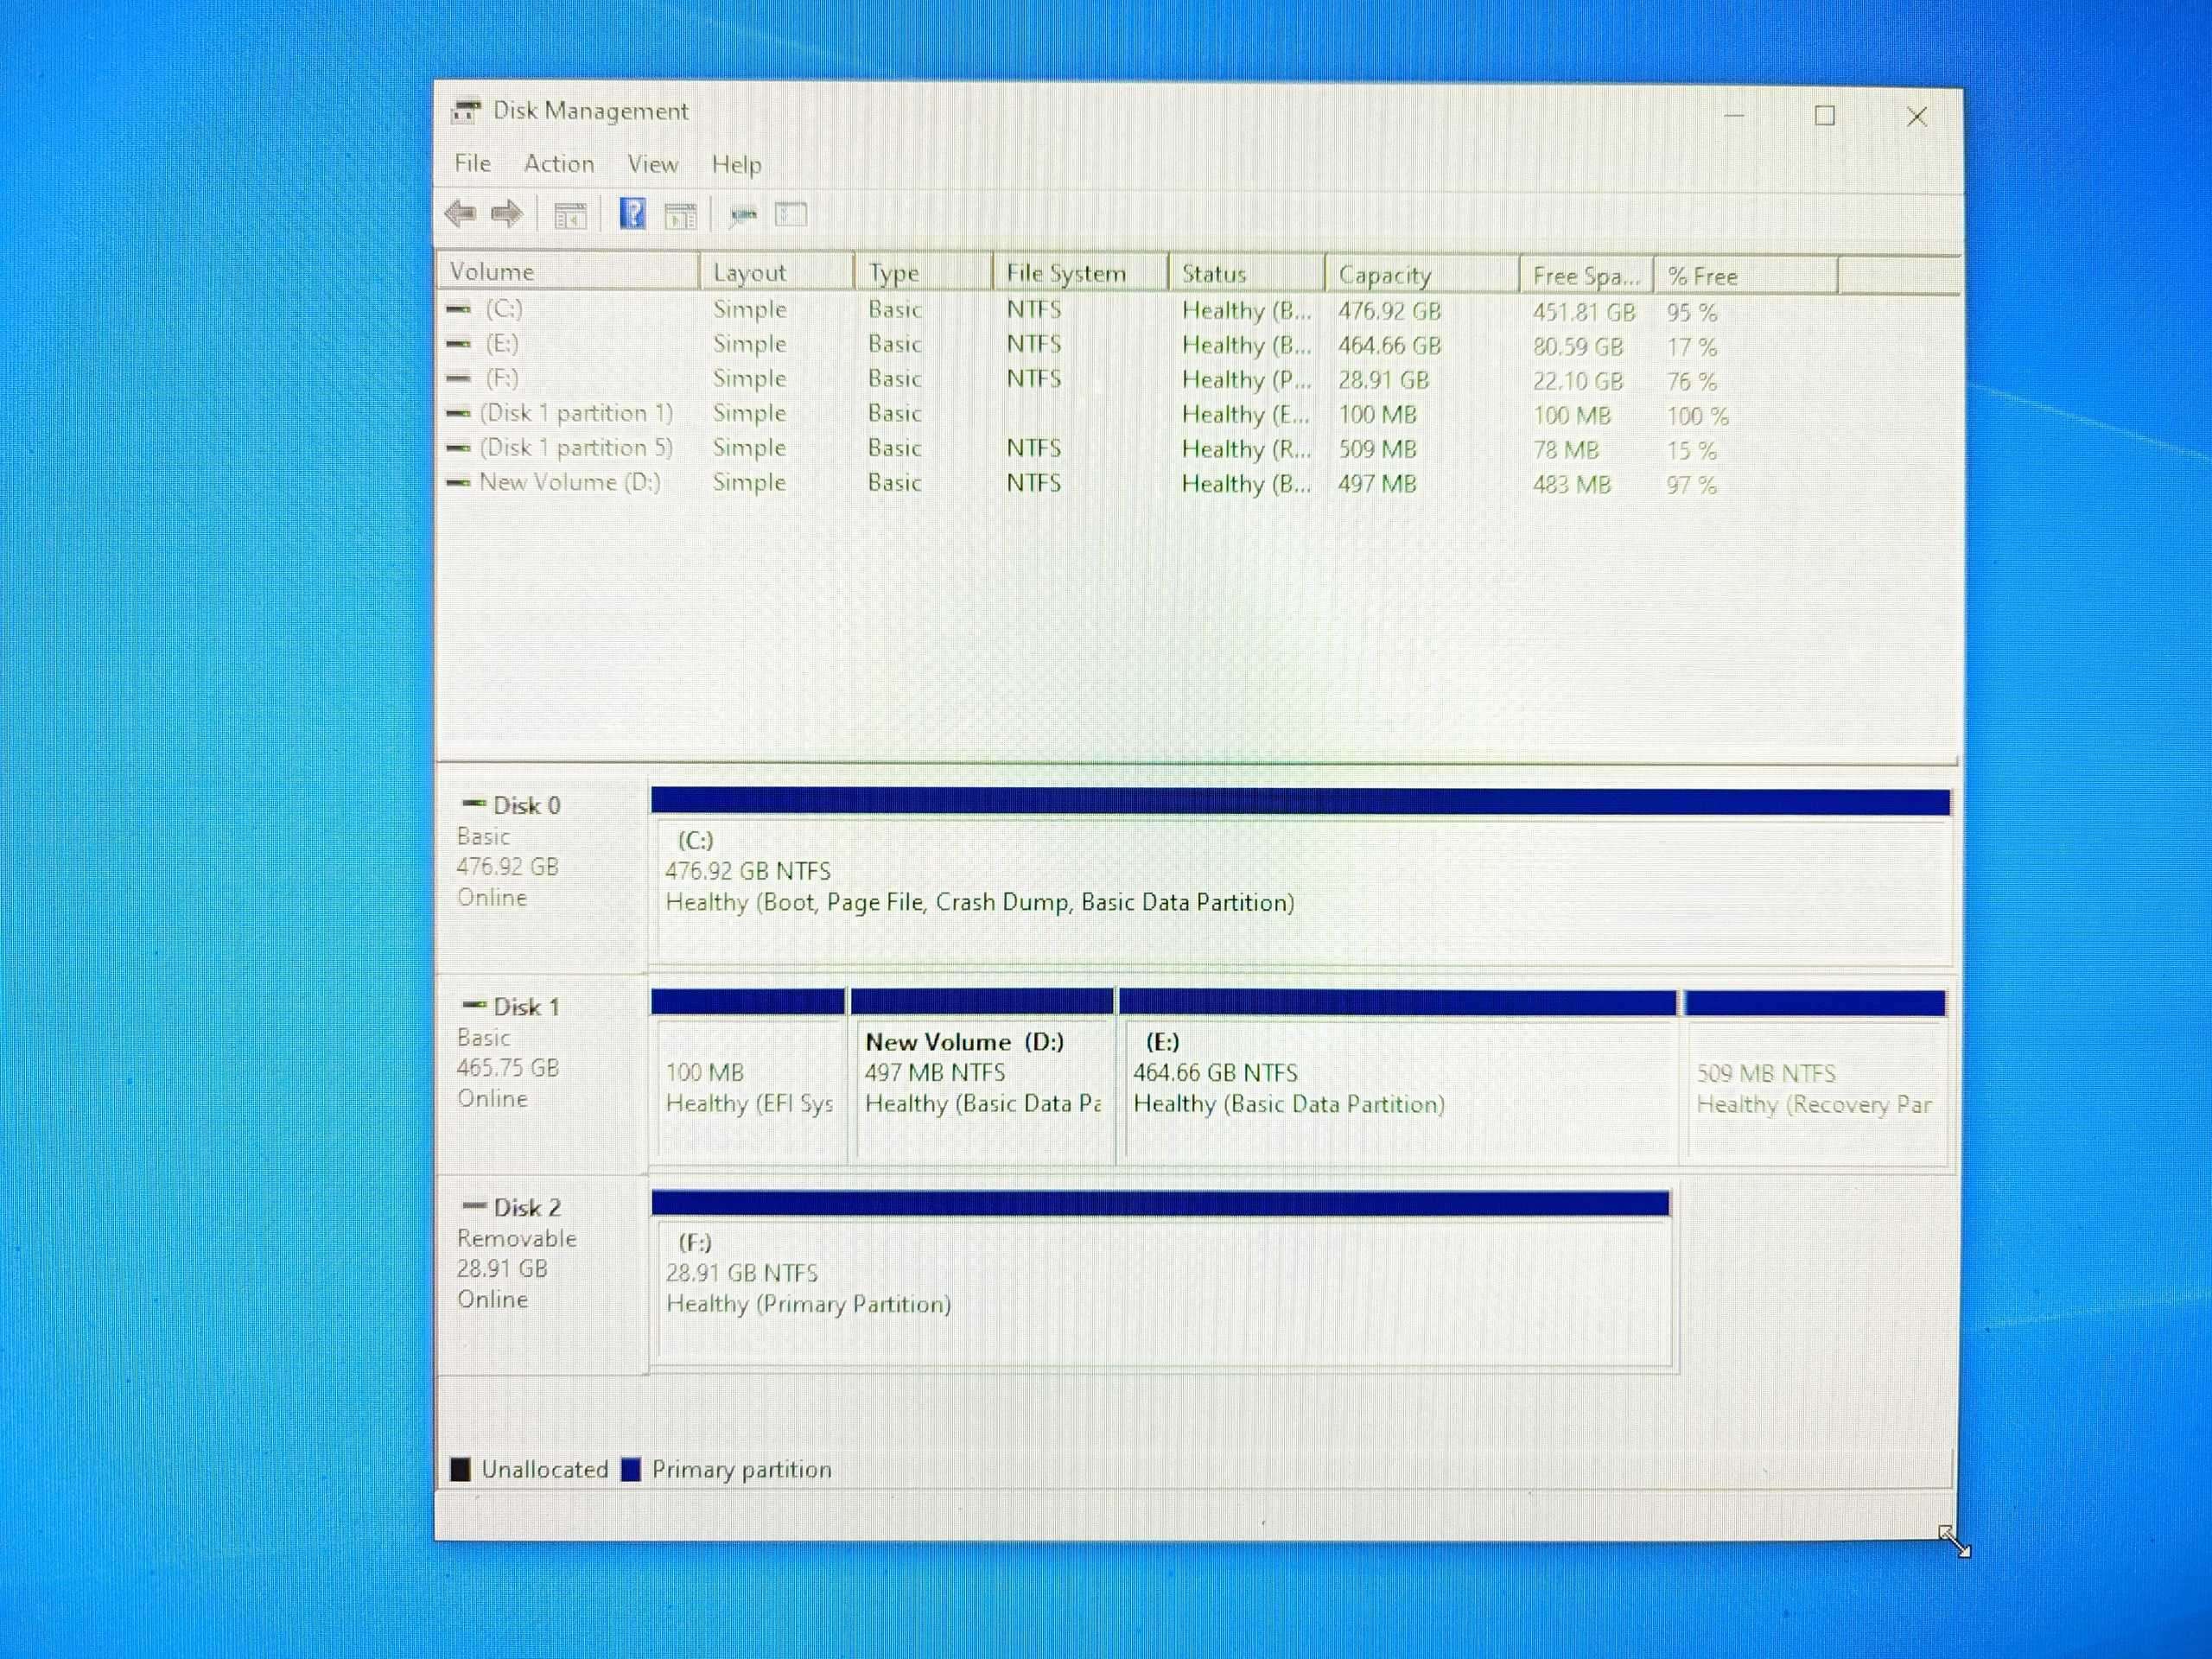2212x1659 pixels.
Task: Open the File menu
Action: click(472, 163)
